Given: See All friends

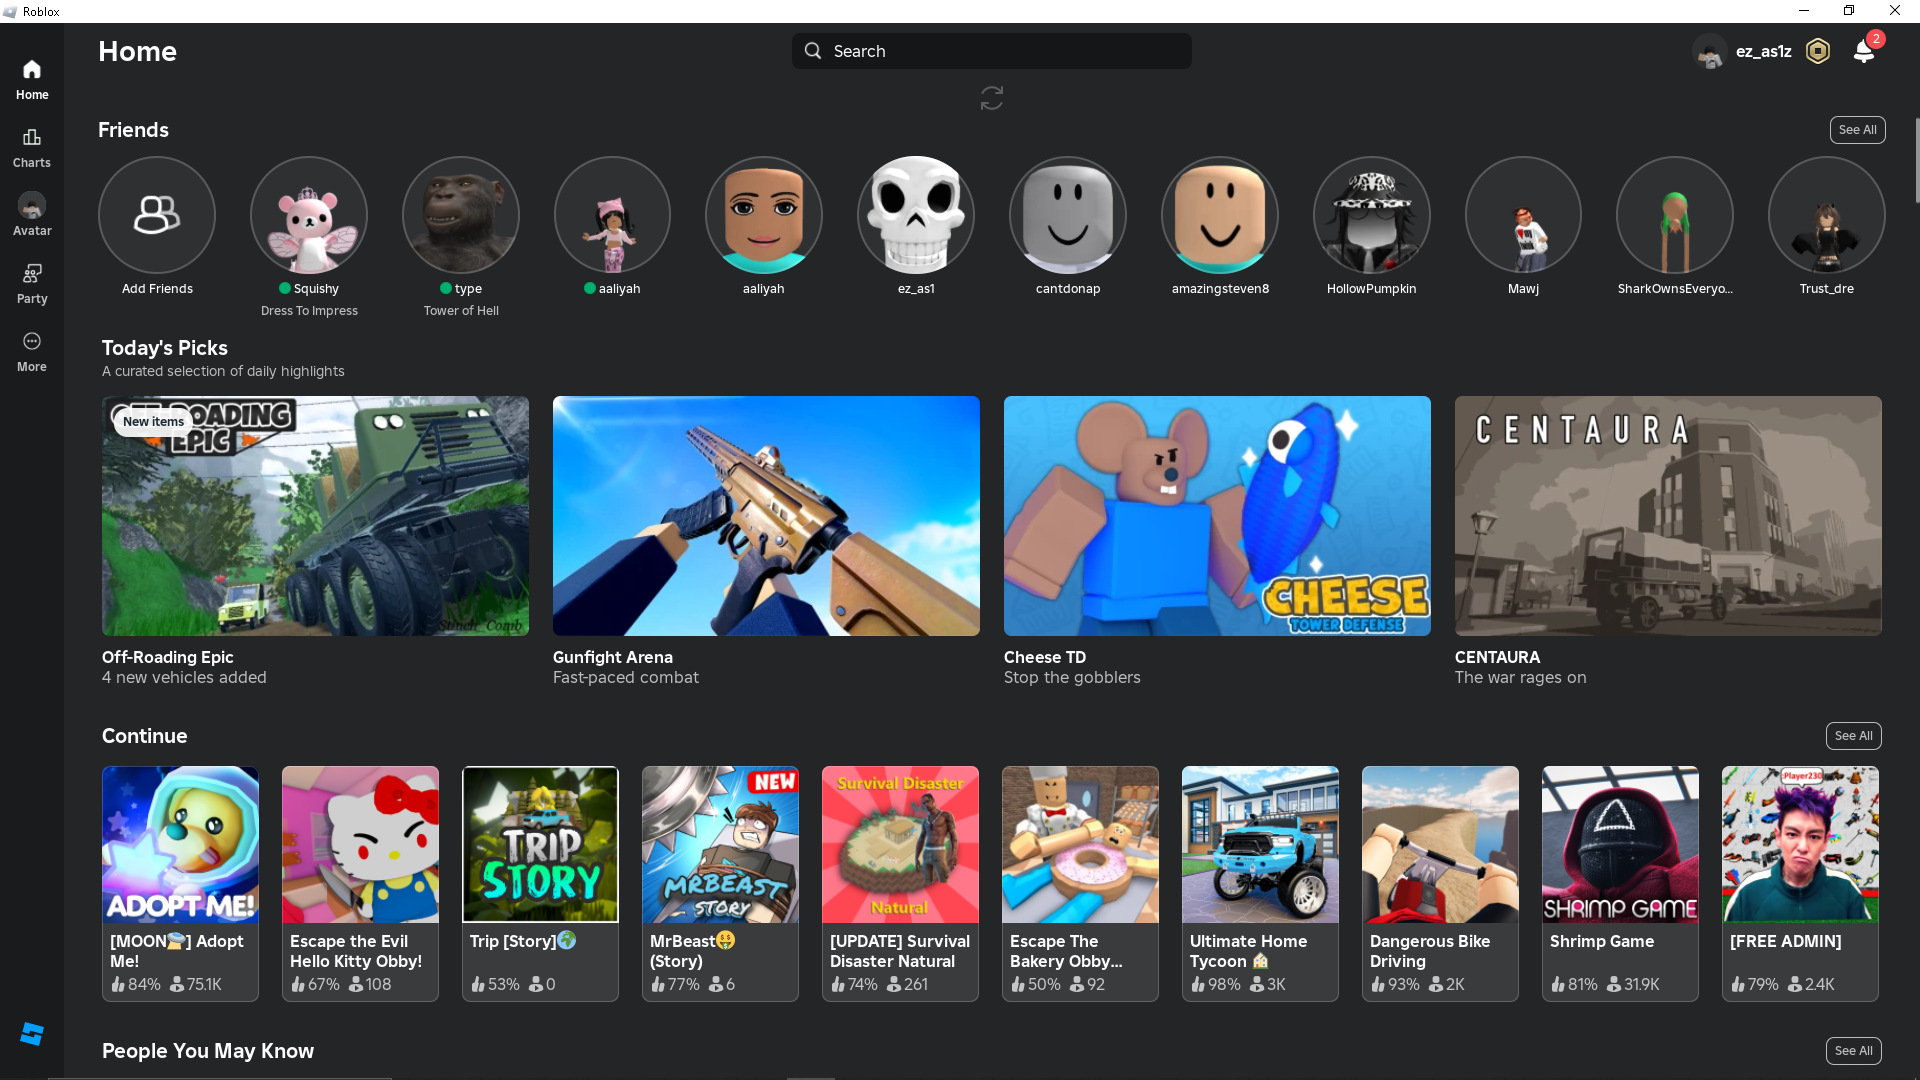Looking at the screenshot, I should pyautogui.click(x=1858, y=130).
